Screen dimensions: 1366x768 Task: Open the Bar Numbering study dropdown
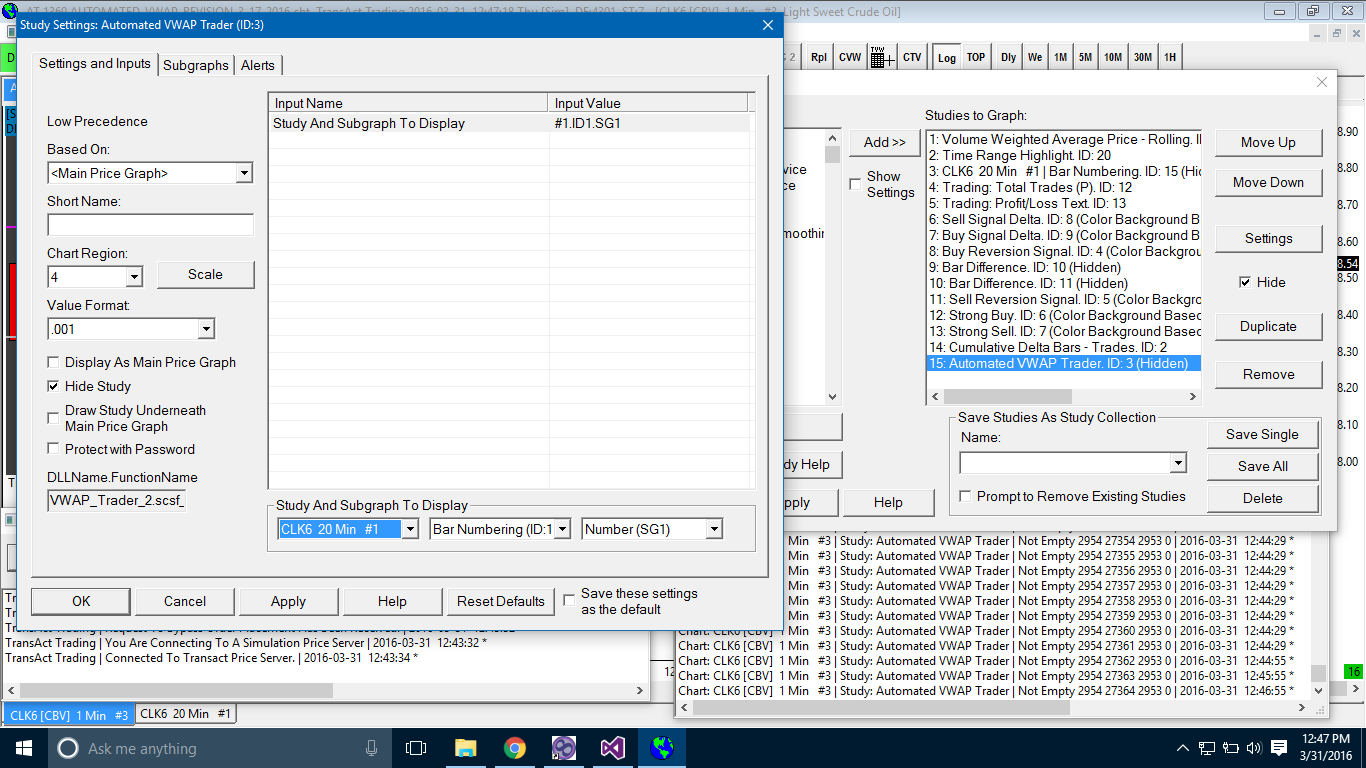point(562,529)
